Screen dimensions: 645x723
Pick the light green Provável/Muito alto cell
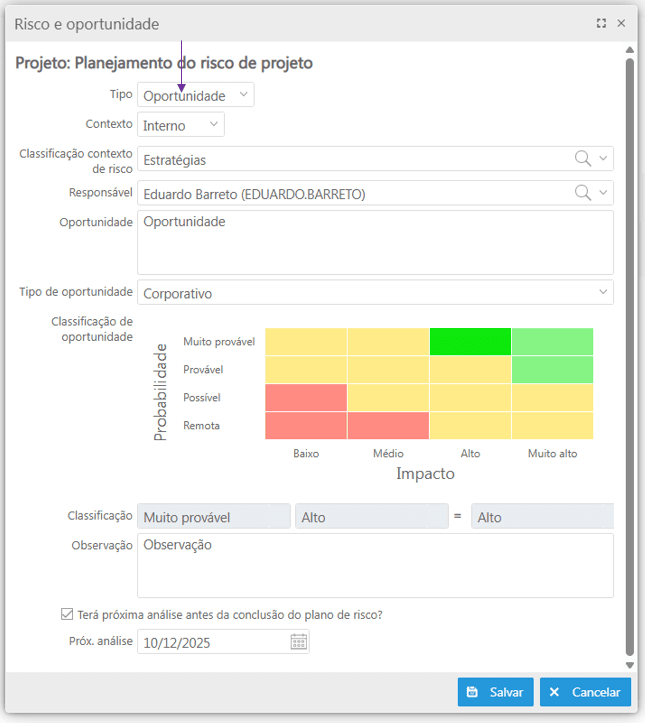tap(552, 369)
